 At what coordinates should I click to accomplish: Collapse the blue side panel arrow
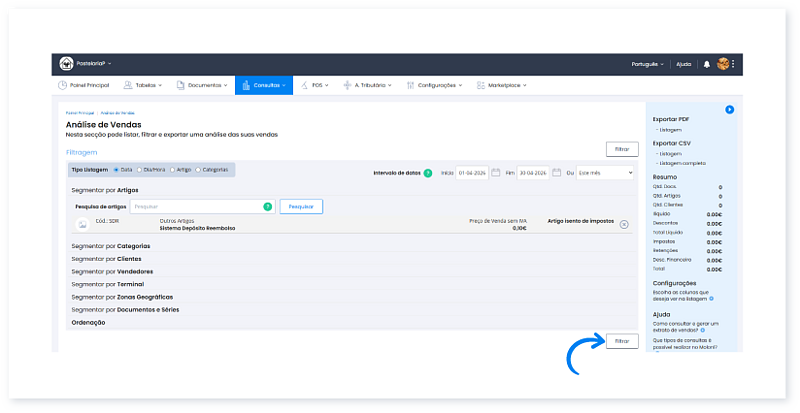pos(730,109)
